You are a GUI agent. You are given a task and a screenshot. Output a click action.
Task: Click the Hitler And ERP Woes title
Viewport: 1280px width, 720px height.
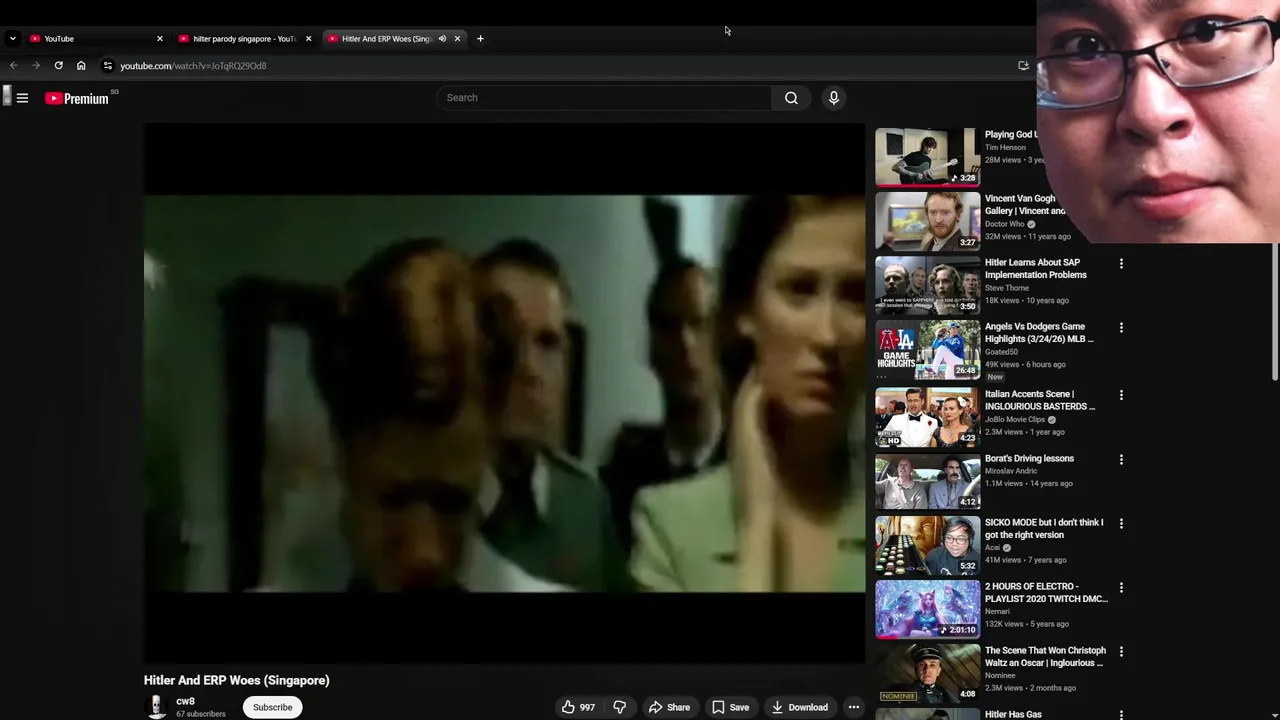pyautogui.click(x=237, y=680)
